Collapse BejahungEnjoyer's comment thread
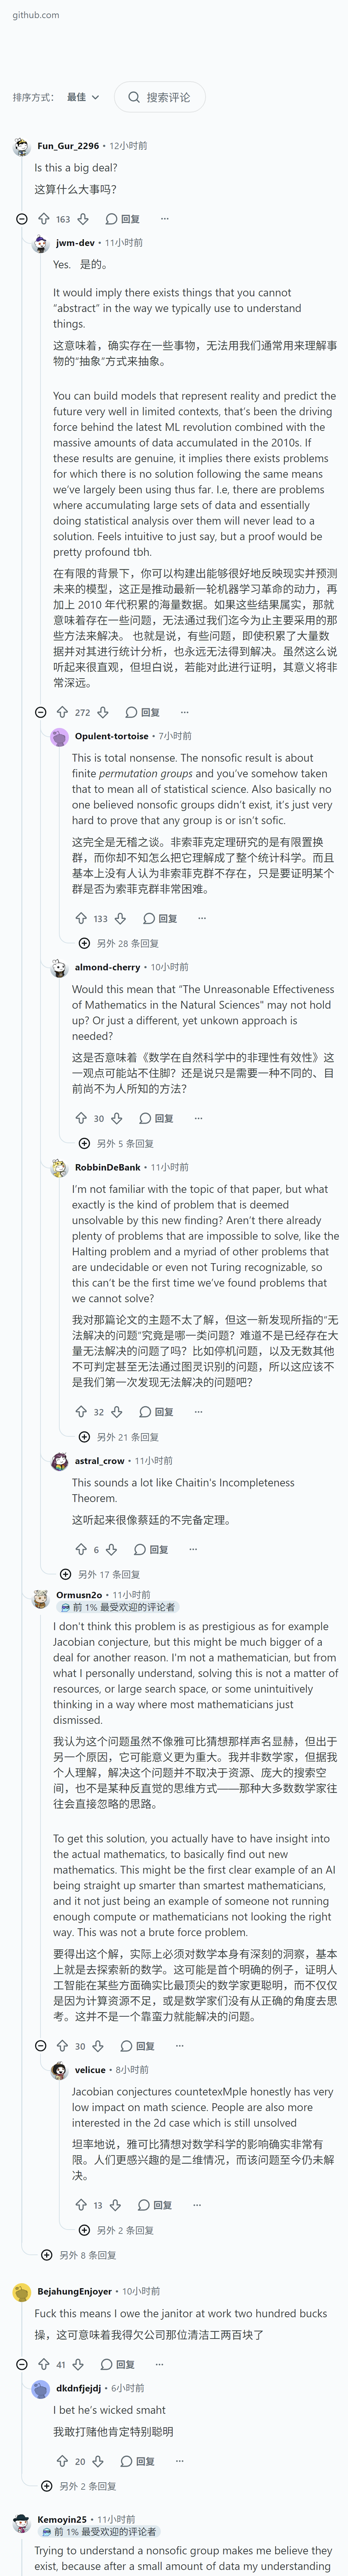The image size is (348, 2576). [x=22, y=2364]
